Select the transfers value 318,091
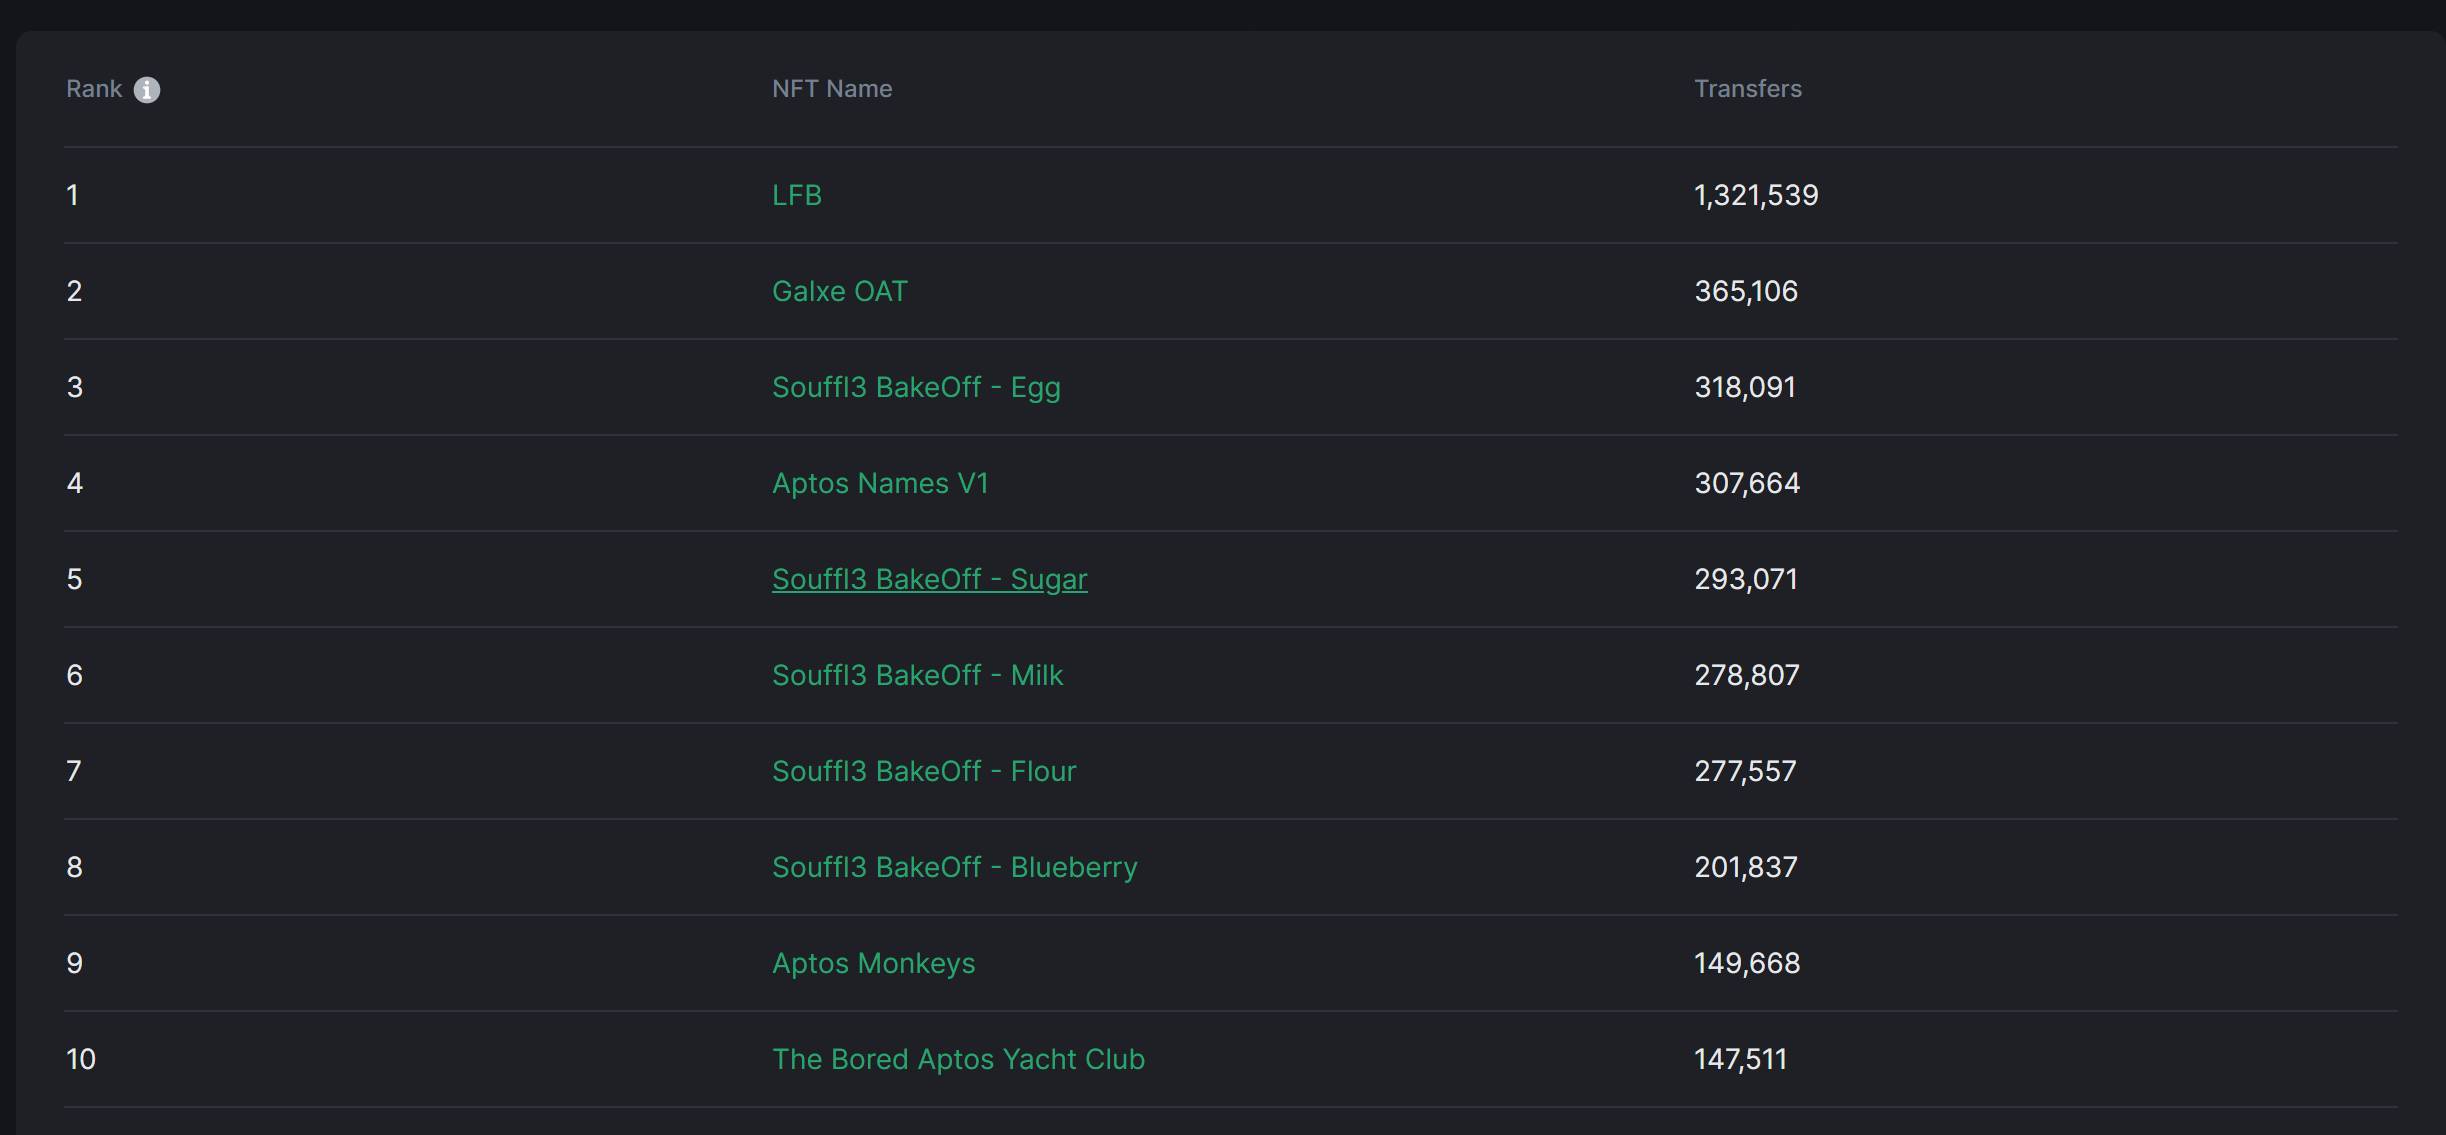The height and width of the screenshot is (1135, 2446). [x=1745, y=387]
